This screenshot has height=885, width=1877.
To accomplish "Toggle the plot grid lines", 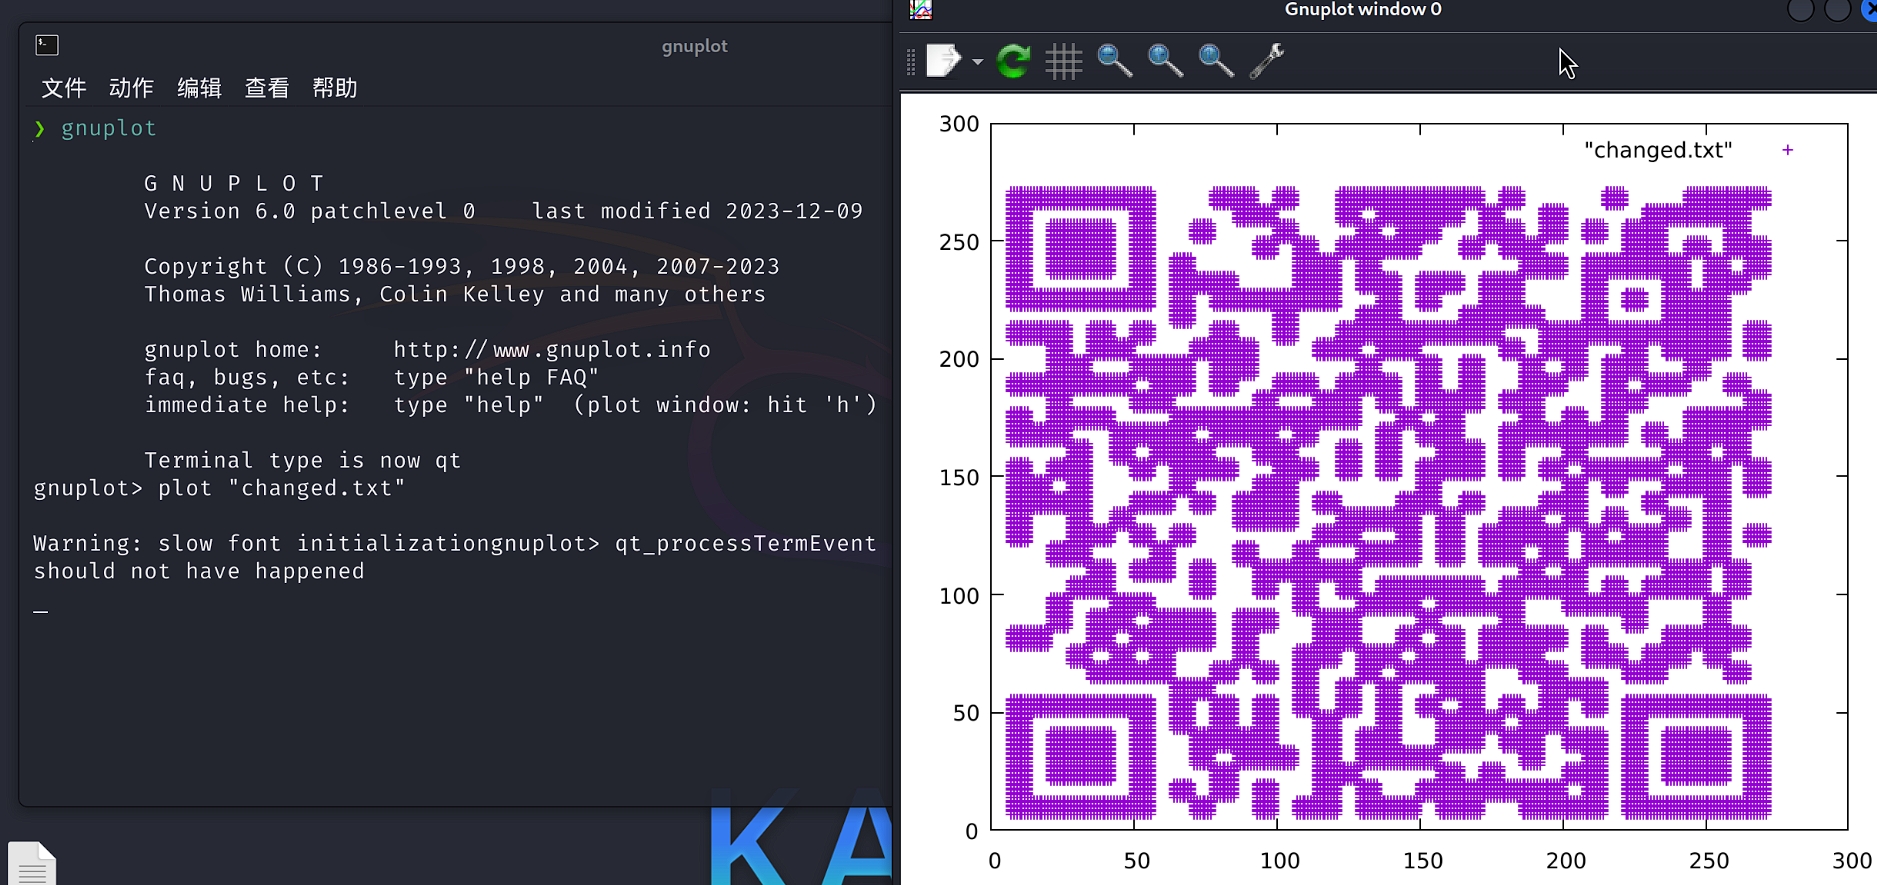I will (1063, 62).
